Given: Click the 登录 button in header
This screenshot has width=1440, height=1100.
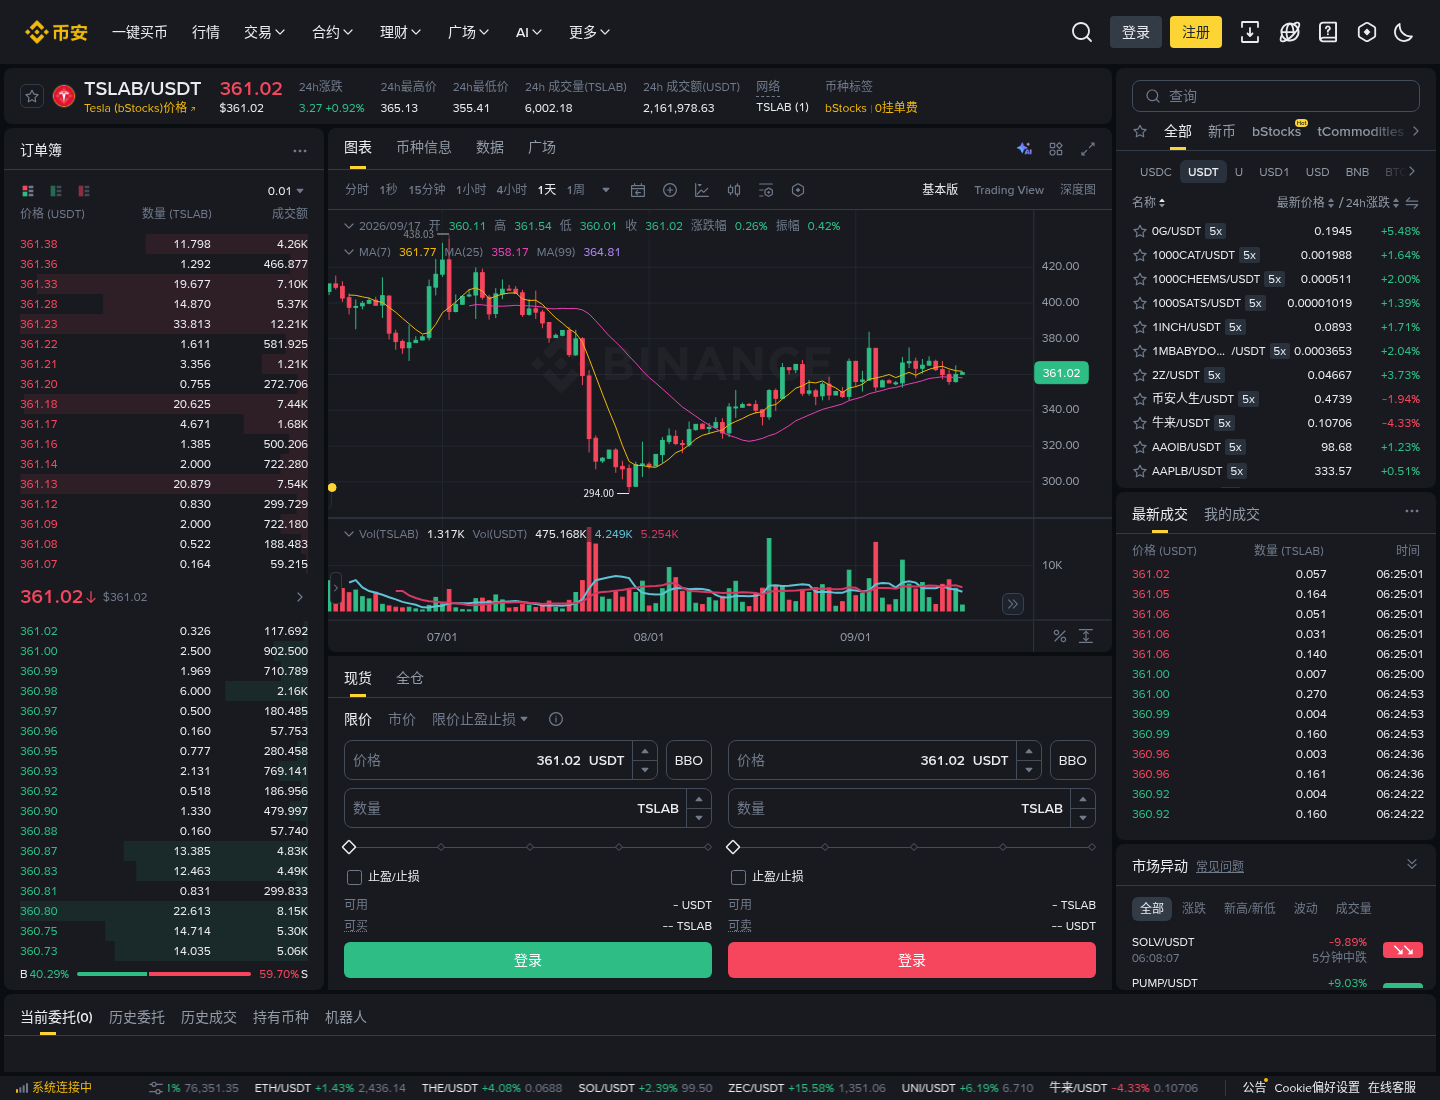Looking at the screenshot, I should (1136, 32).
